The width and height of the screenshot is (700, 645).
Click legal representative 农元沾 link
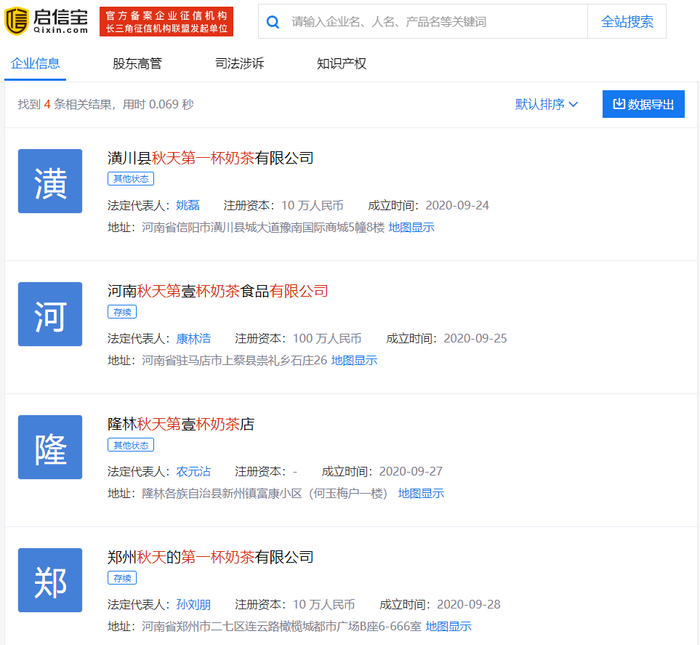coord(193,471)
